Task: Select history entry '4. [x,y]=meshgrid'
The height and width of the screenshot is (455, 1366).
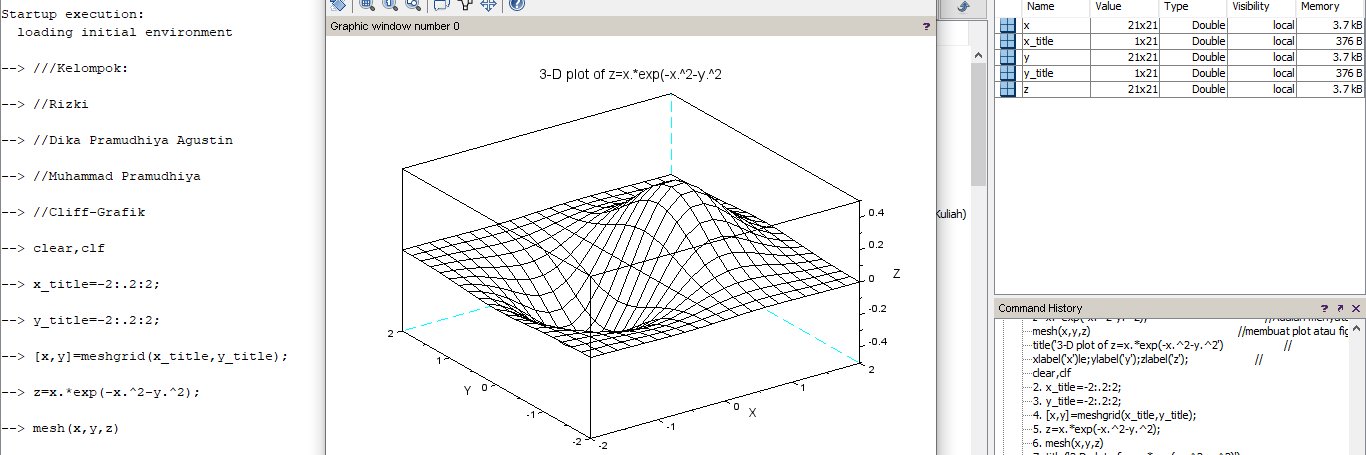Action: coord(1113,415)
